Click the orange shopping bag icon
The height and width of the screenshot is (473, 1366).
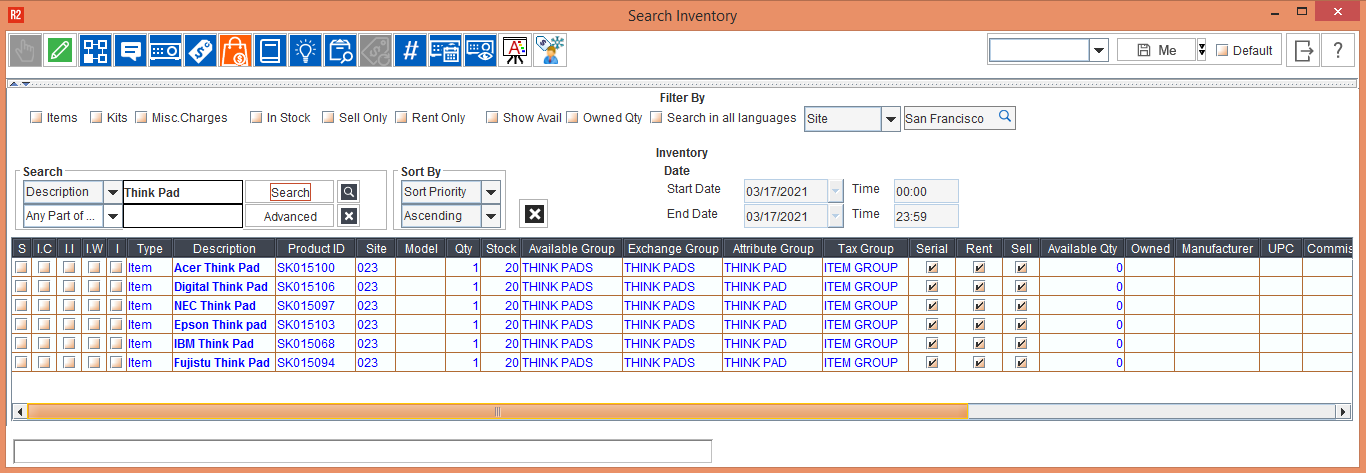coord(235,50)
